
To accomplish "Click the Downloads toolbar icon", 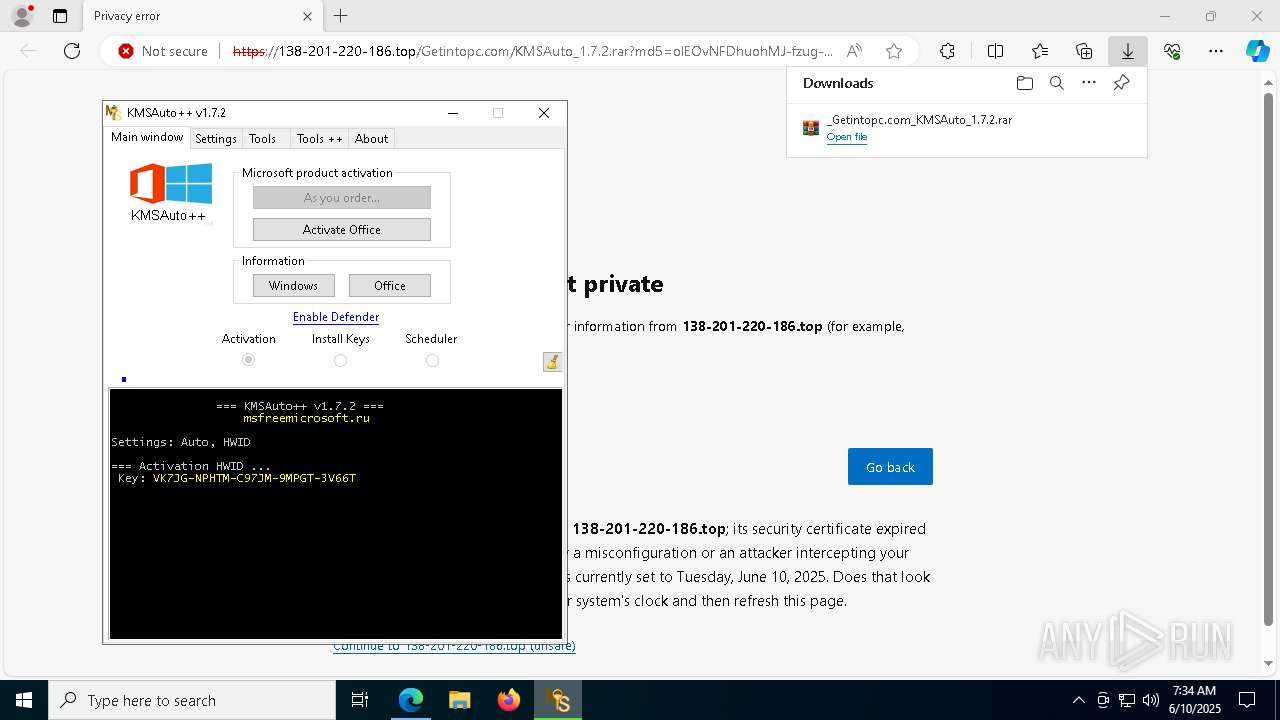I will point(1128,51).
